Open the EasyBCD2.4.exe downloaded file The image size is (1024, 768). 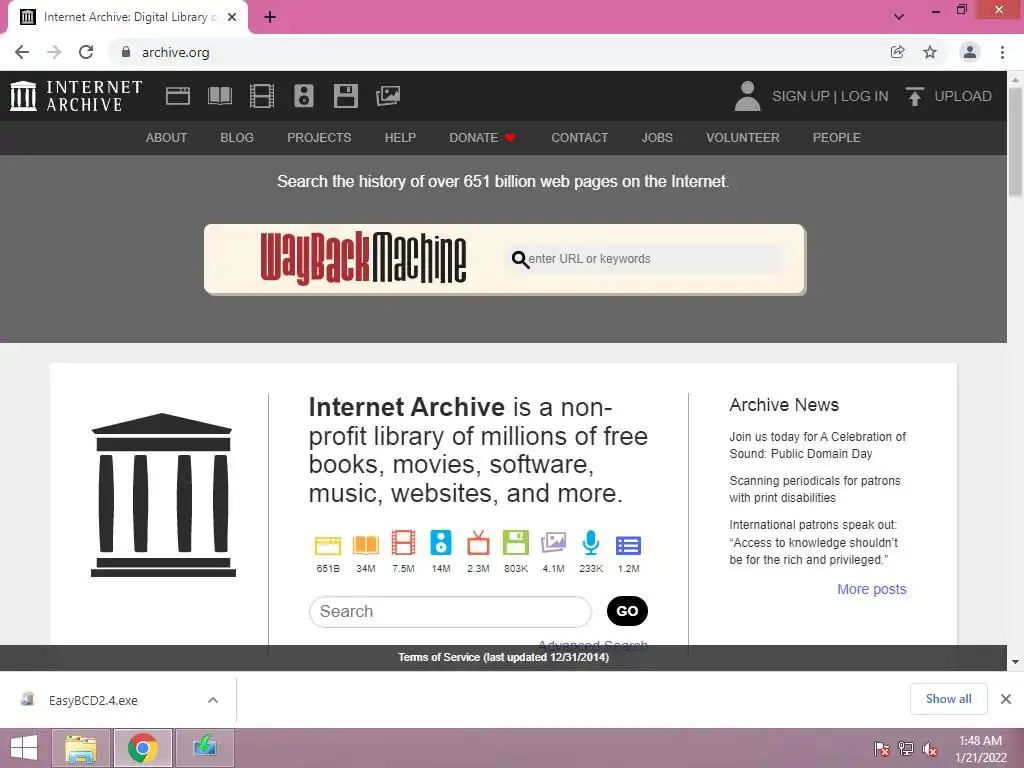coord(93,700)
